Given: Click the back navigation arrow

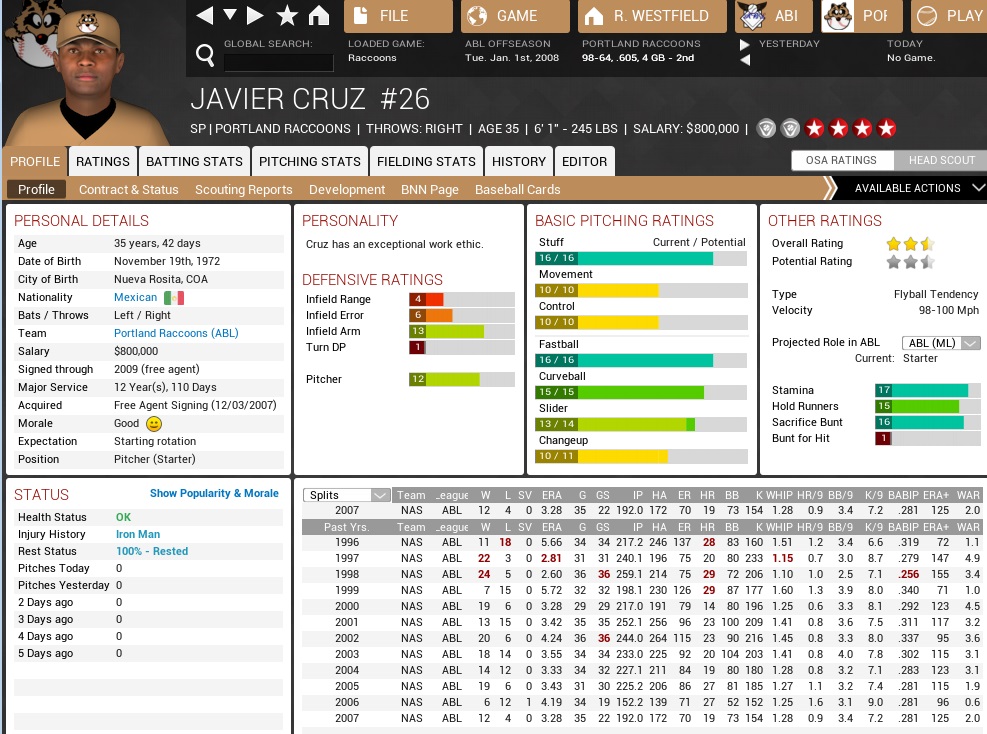Looking at the screenshot, I should tap(204, 15).
